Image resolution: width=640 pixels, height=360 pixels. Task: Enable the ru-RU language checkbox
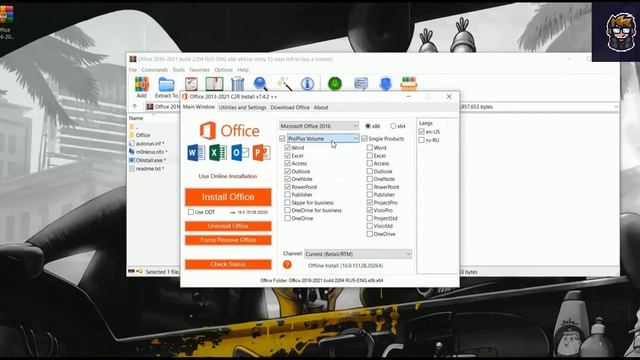[421, 140]
